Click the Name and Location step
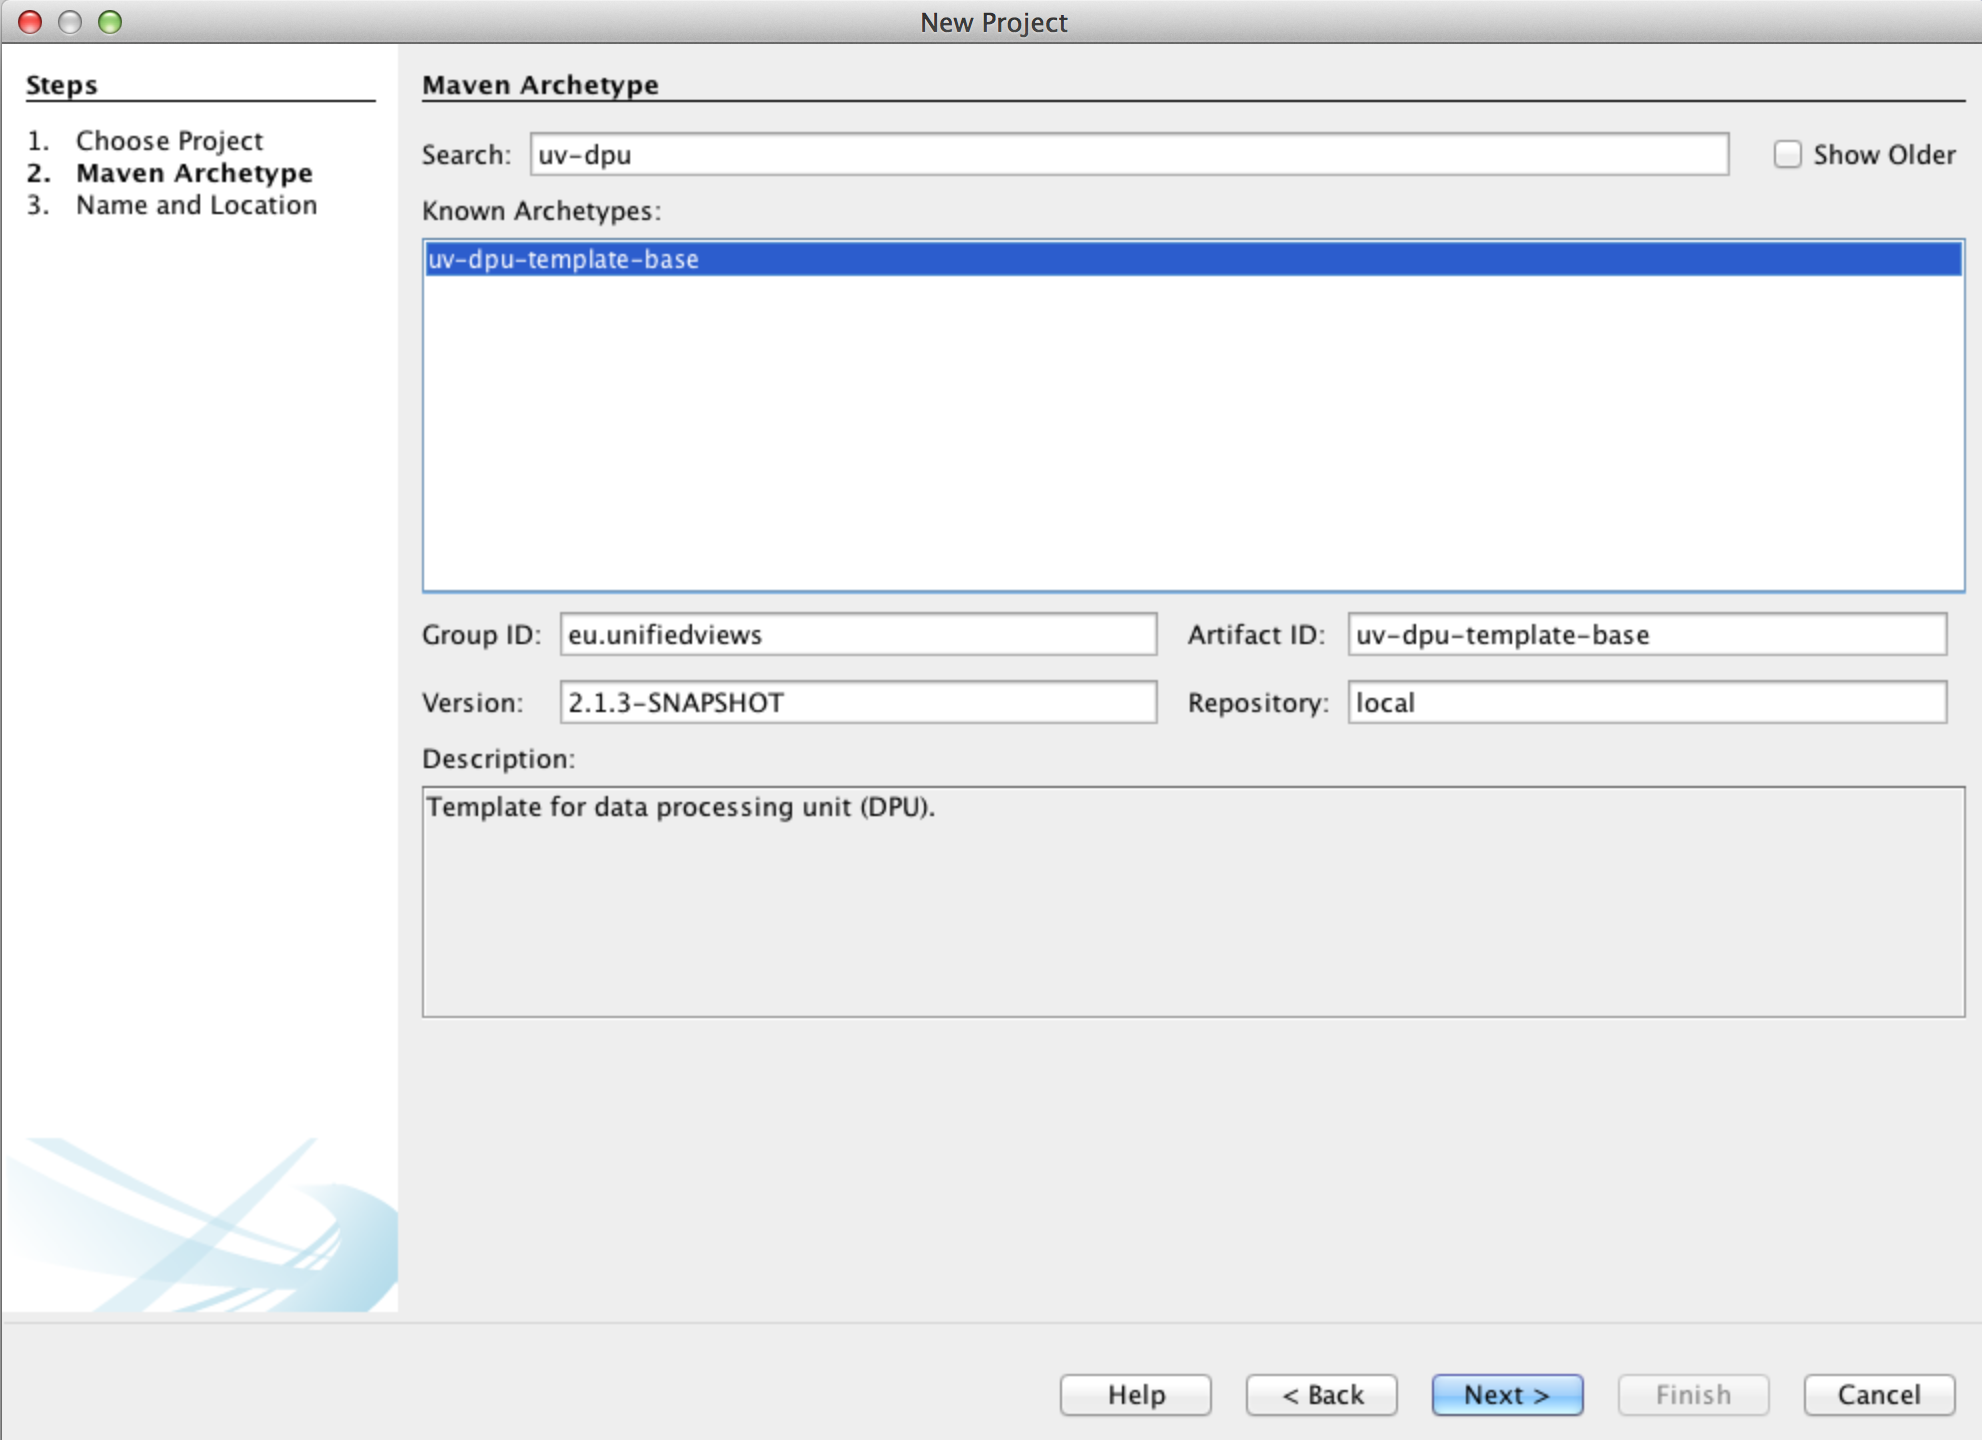The height and width of the screenshot is (1440, 1982). click(x=196, y=205)
